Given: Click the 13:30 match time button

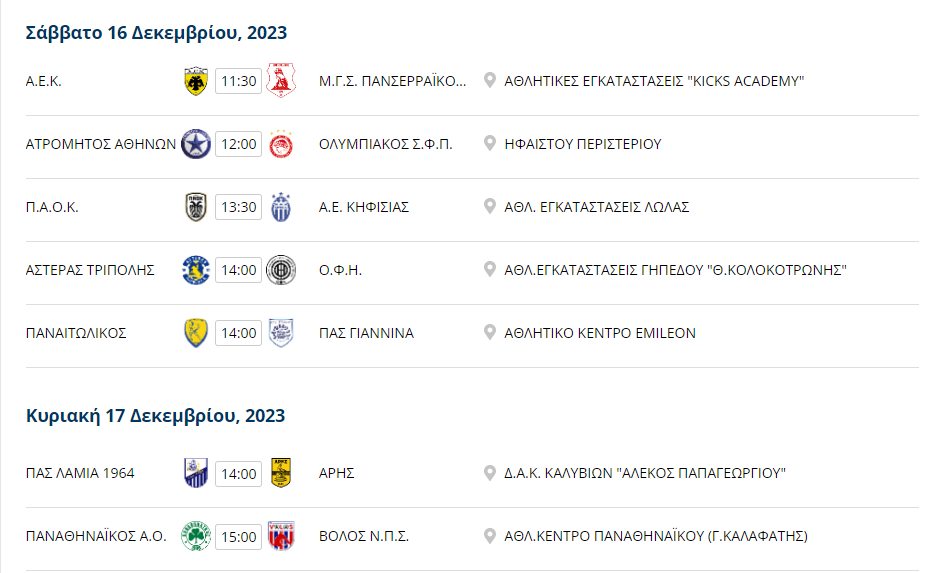Looking at the screenshot, I should [239, 207].
